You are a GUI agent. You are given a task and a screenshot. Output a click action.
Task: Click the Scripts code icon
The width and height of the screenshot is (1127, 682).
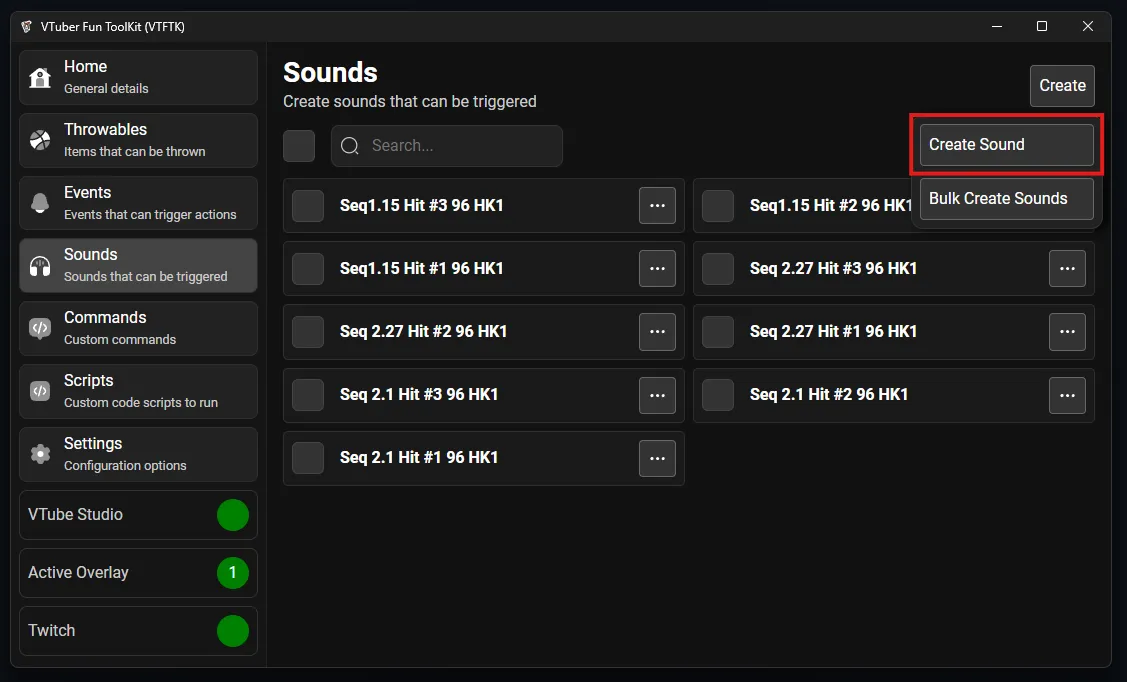tap(40, 391)
